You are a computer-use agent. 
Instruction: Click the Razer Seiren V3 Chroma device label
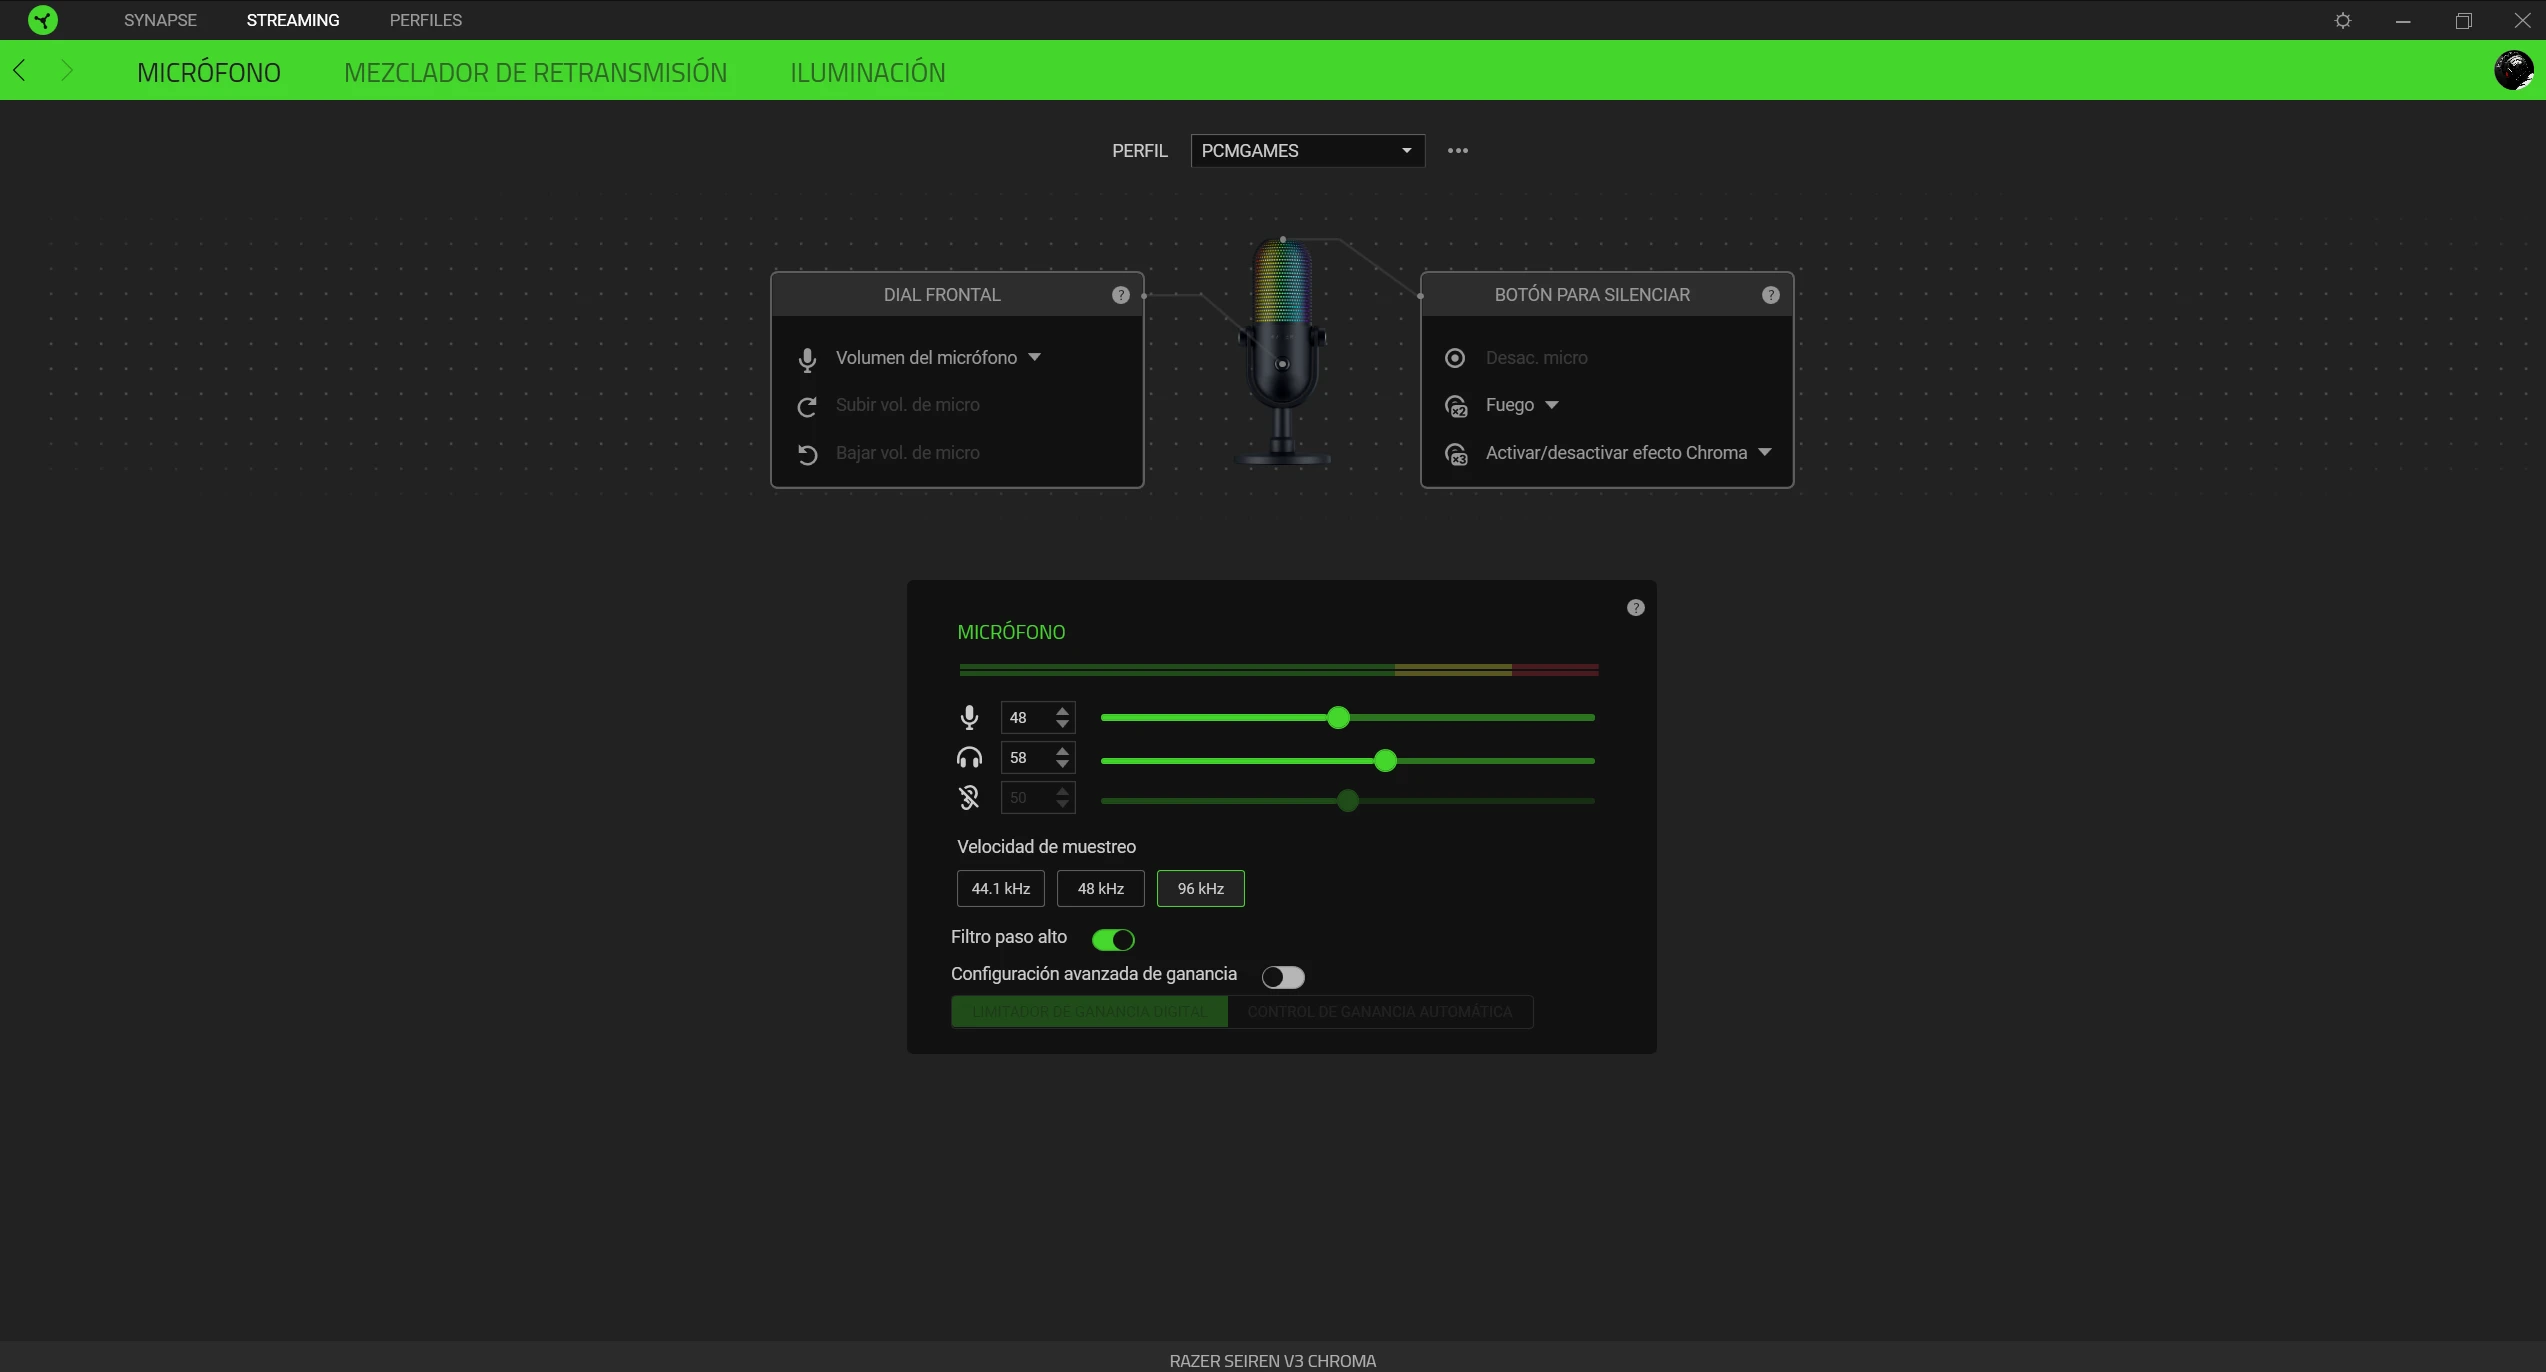coord(1272,1360)
